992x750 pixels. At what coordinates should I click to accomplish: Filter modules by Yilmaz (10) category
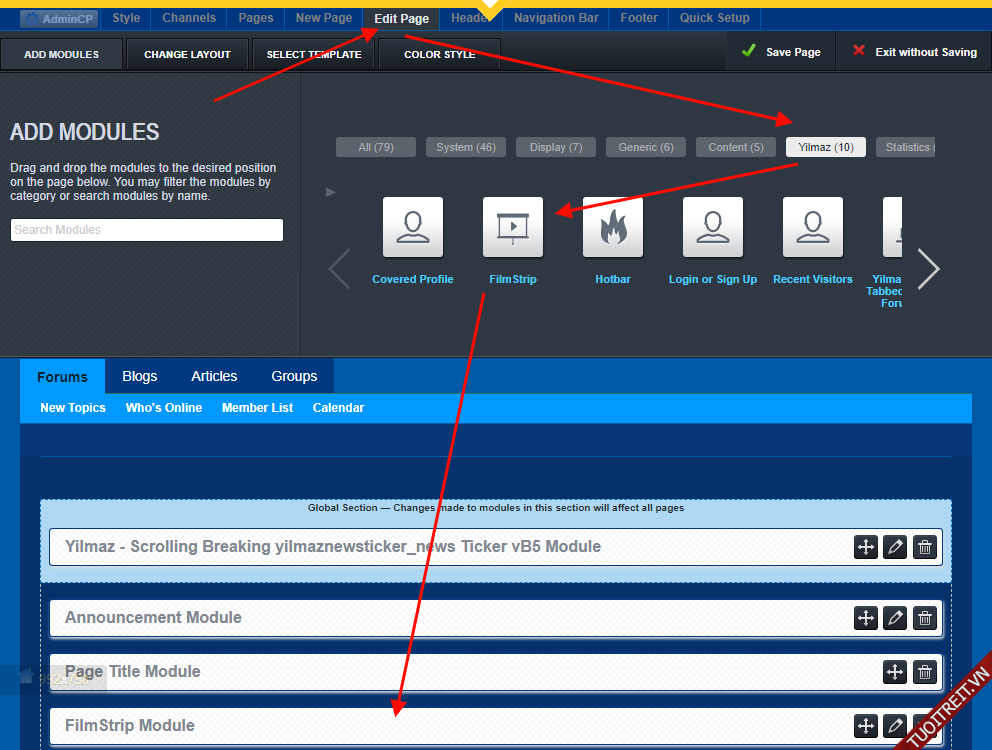(825, 147)
